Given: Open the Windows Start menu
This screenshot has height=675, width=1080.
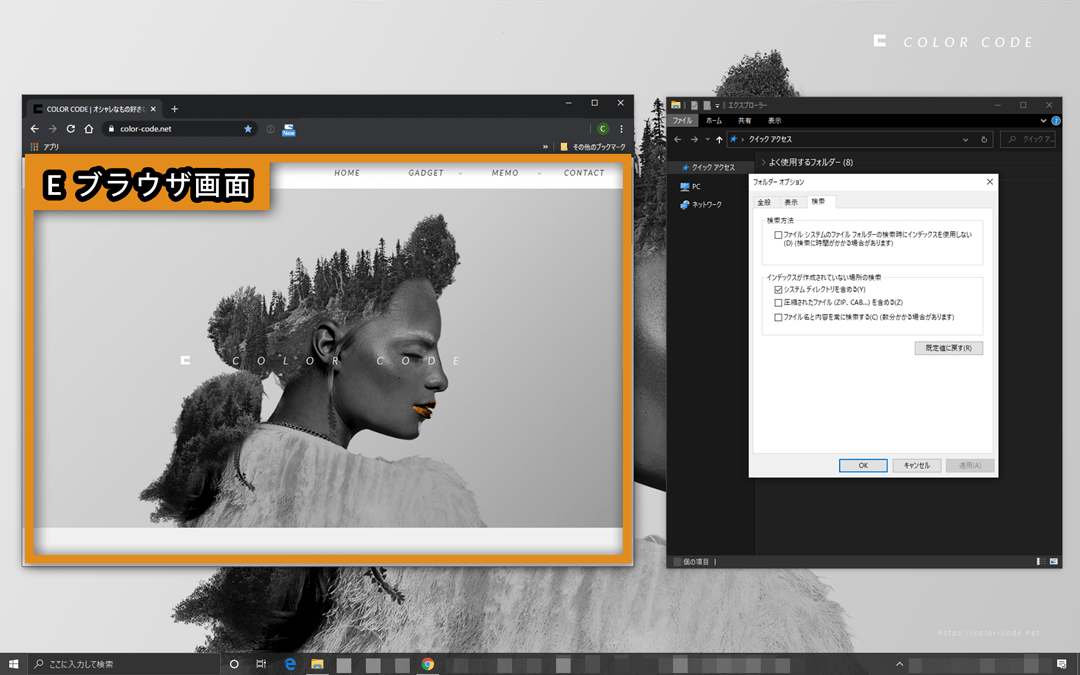Looking at the screenshot, I should coord(13,664).
